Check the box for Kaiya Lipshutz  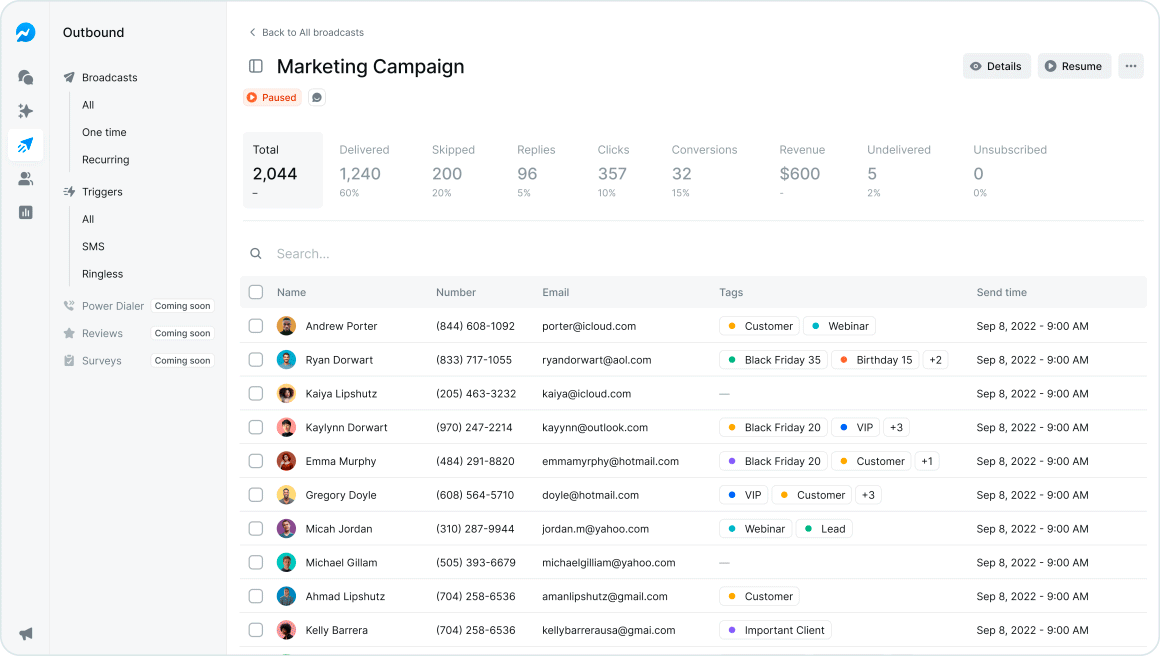[256, 393]
